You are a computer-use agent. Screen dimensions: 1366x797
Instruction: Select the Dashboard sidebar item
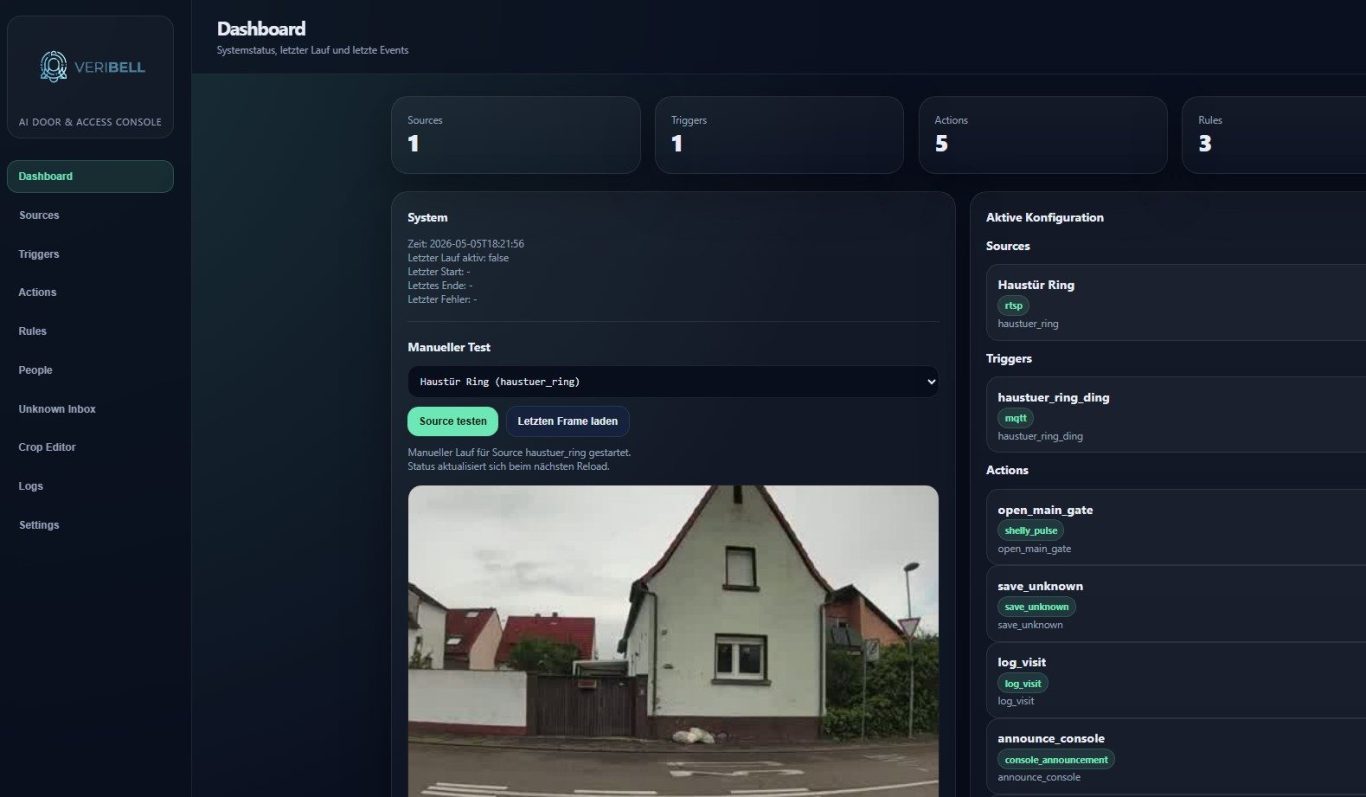[90, 176]
